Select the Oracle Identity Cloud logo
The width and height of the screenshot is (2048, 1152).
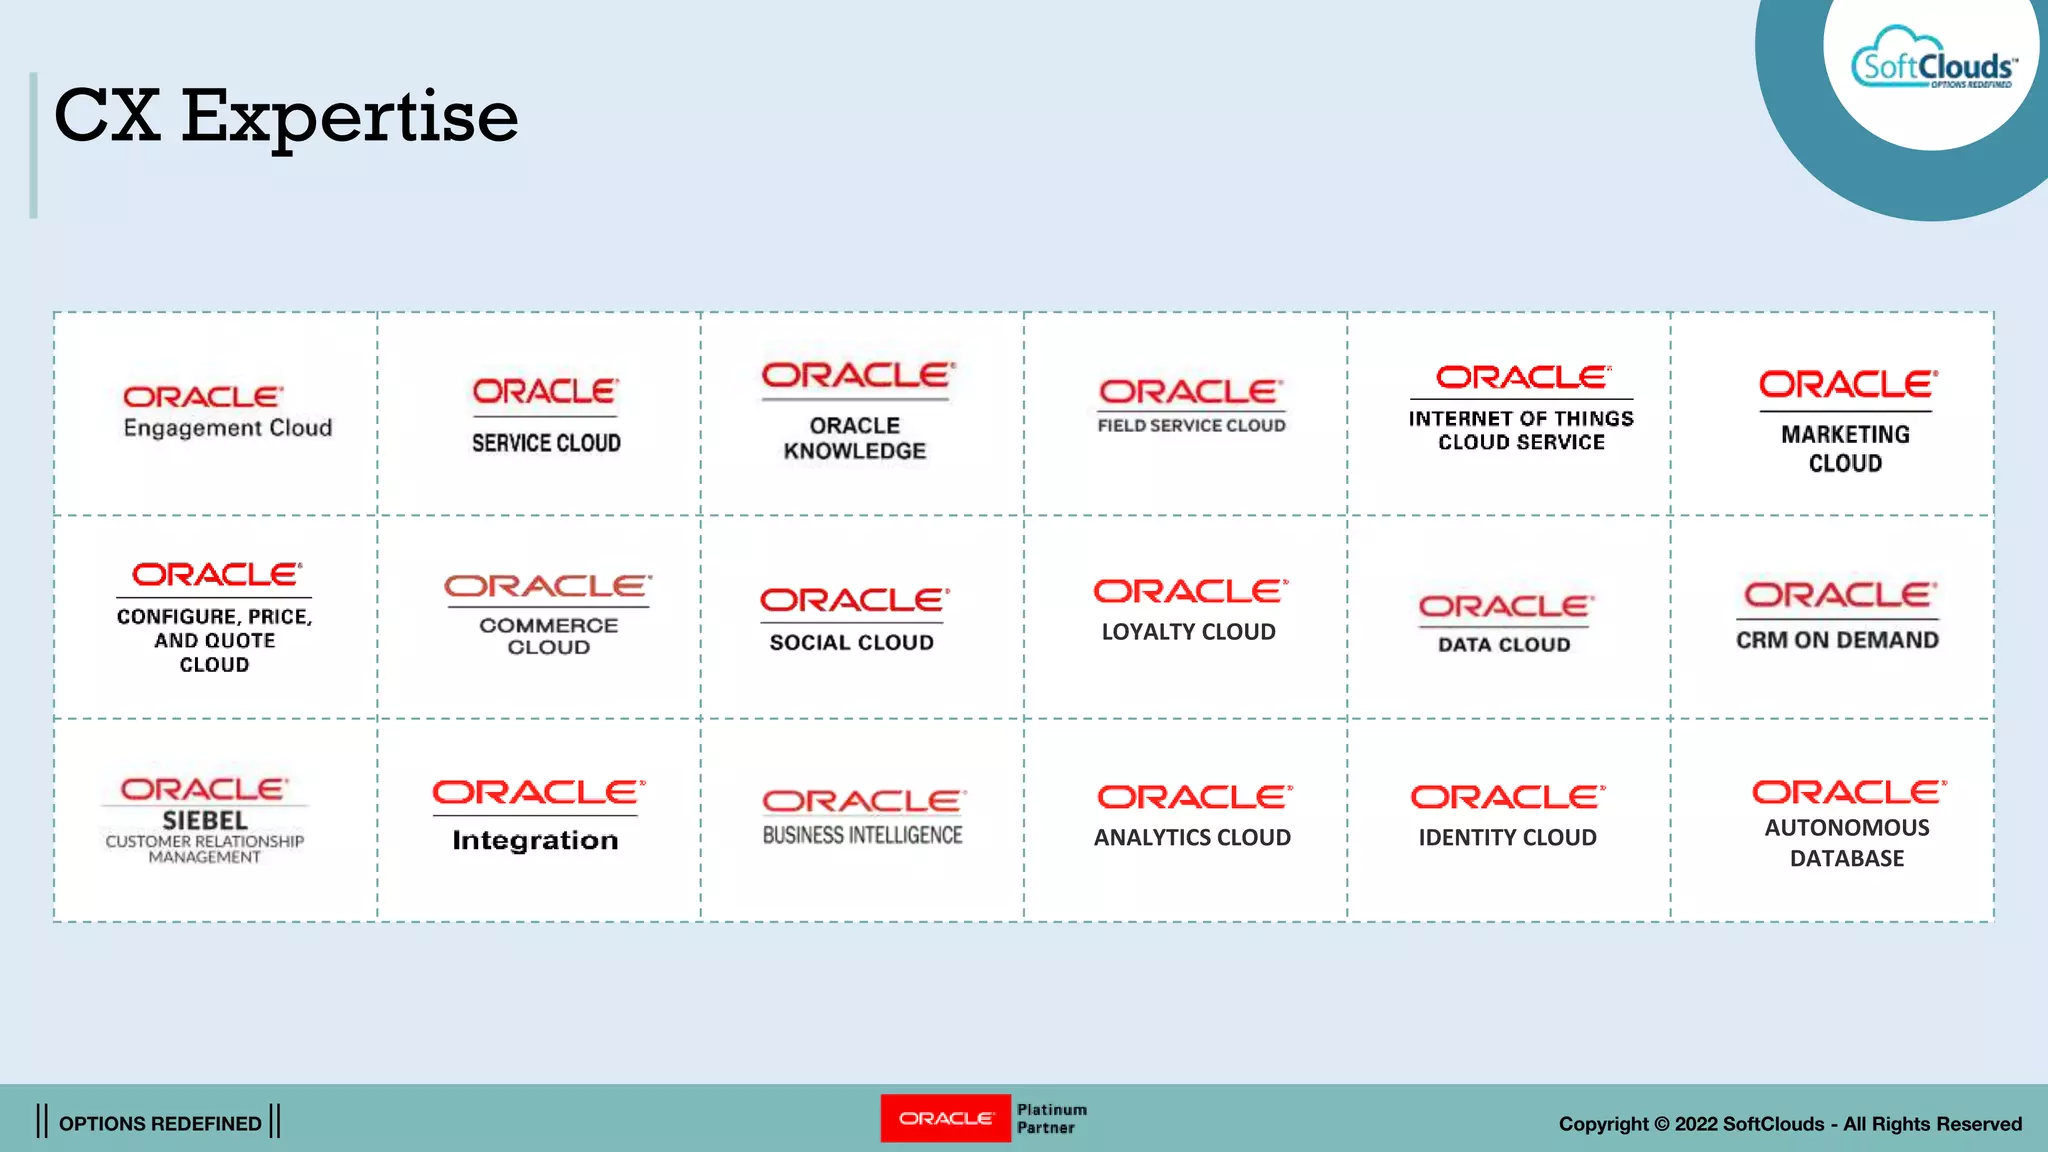point(1507,816)
